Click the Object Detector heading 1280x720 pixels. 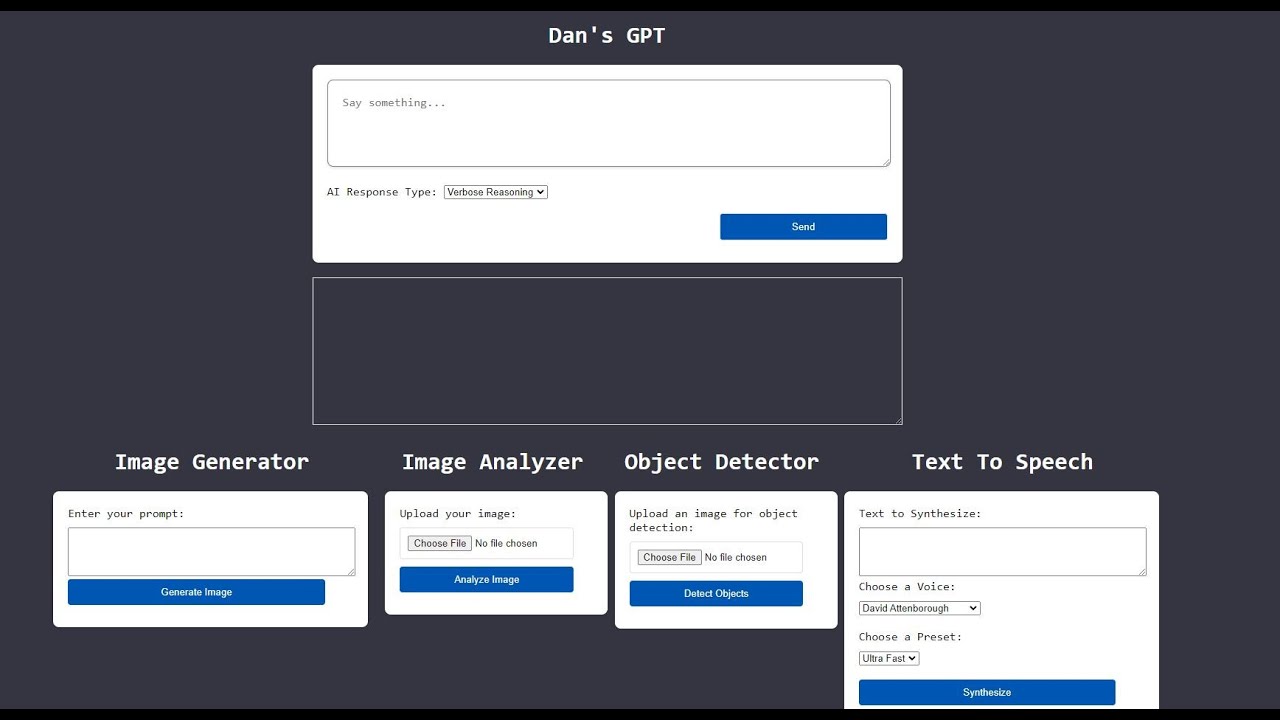pyautogui.click(x=721, y=462)
